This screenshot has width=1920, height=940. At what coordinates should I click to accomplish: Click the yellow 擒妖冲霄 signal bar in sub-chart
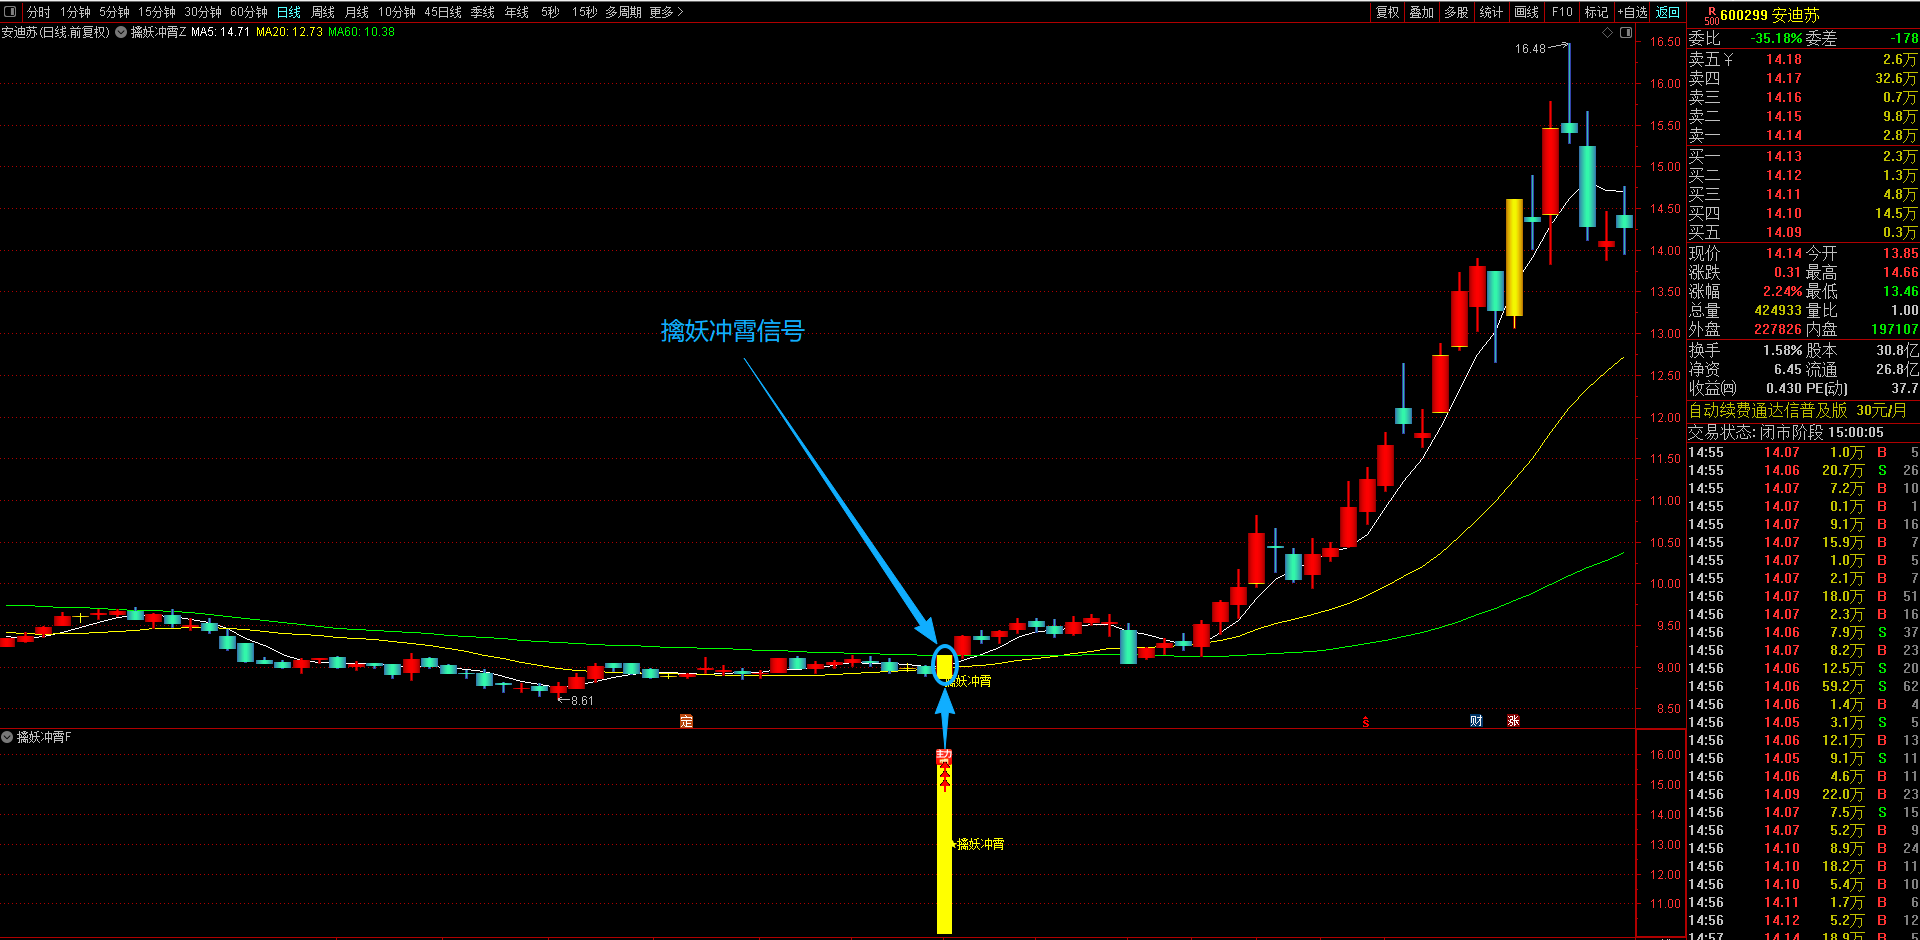[944, 850]
